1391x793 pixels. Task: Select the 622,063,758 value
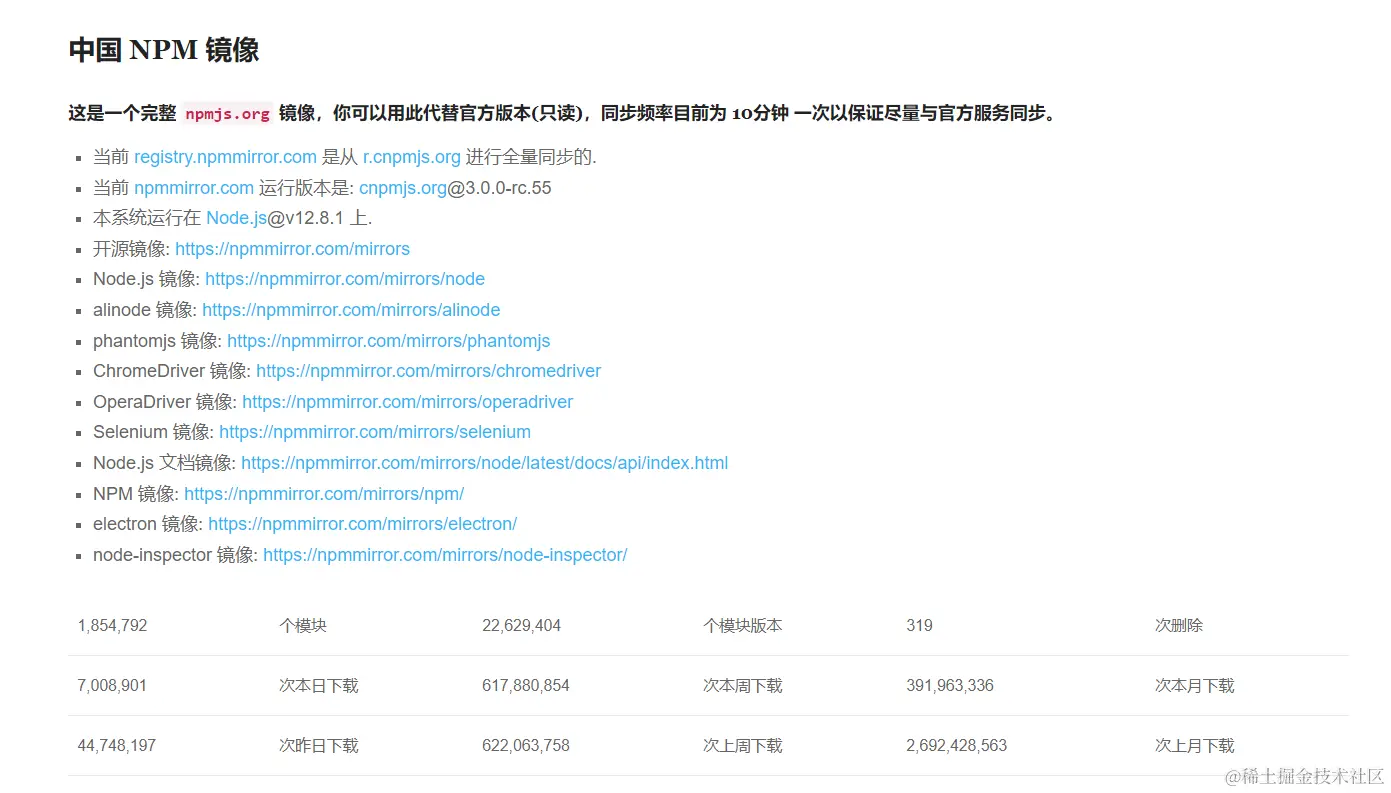coord(526,746)
